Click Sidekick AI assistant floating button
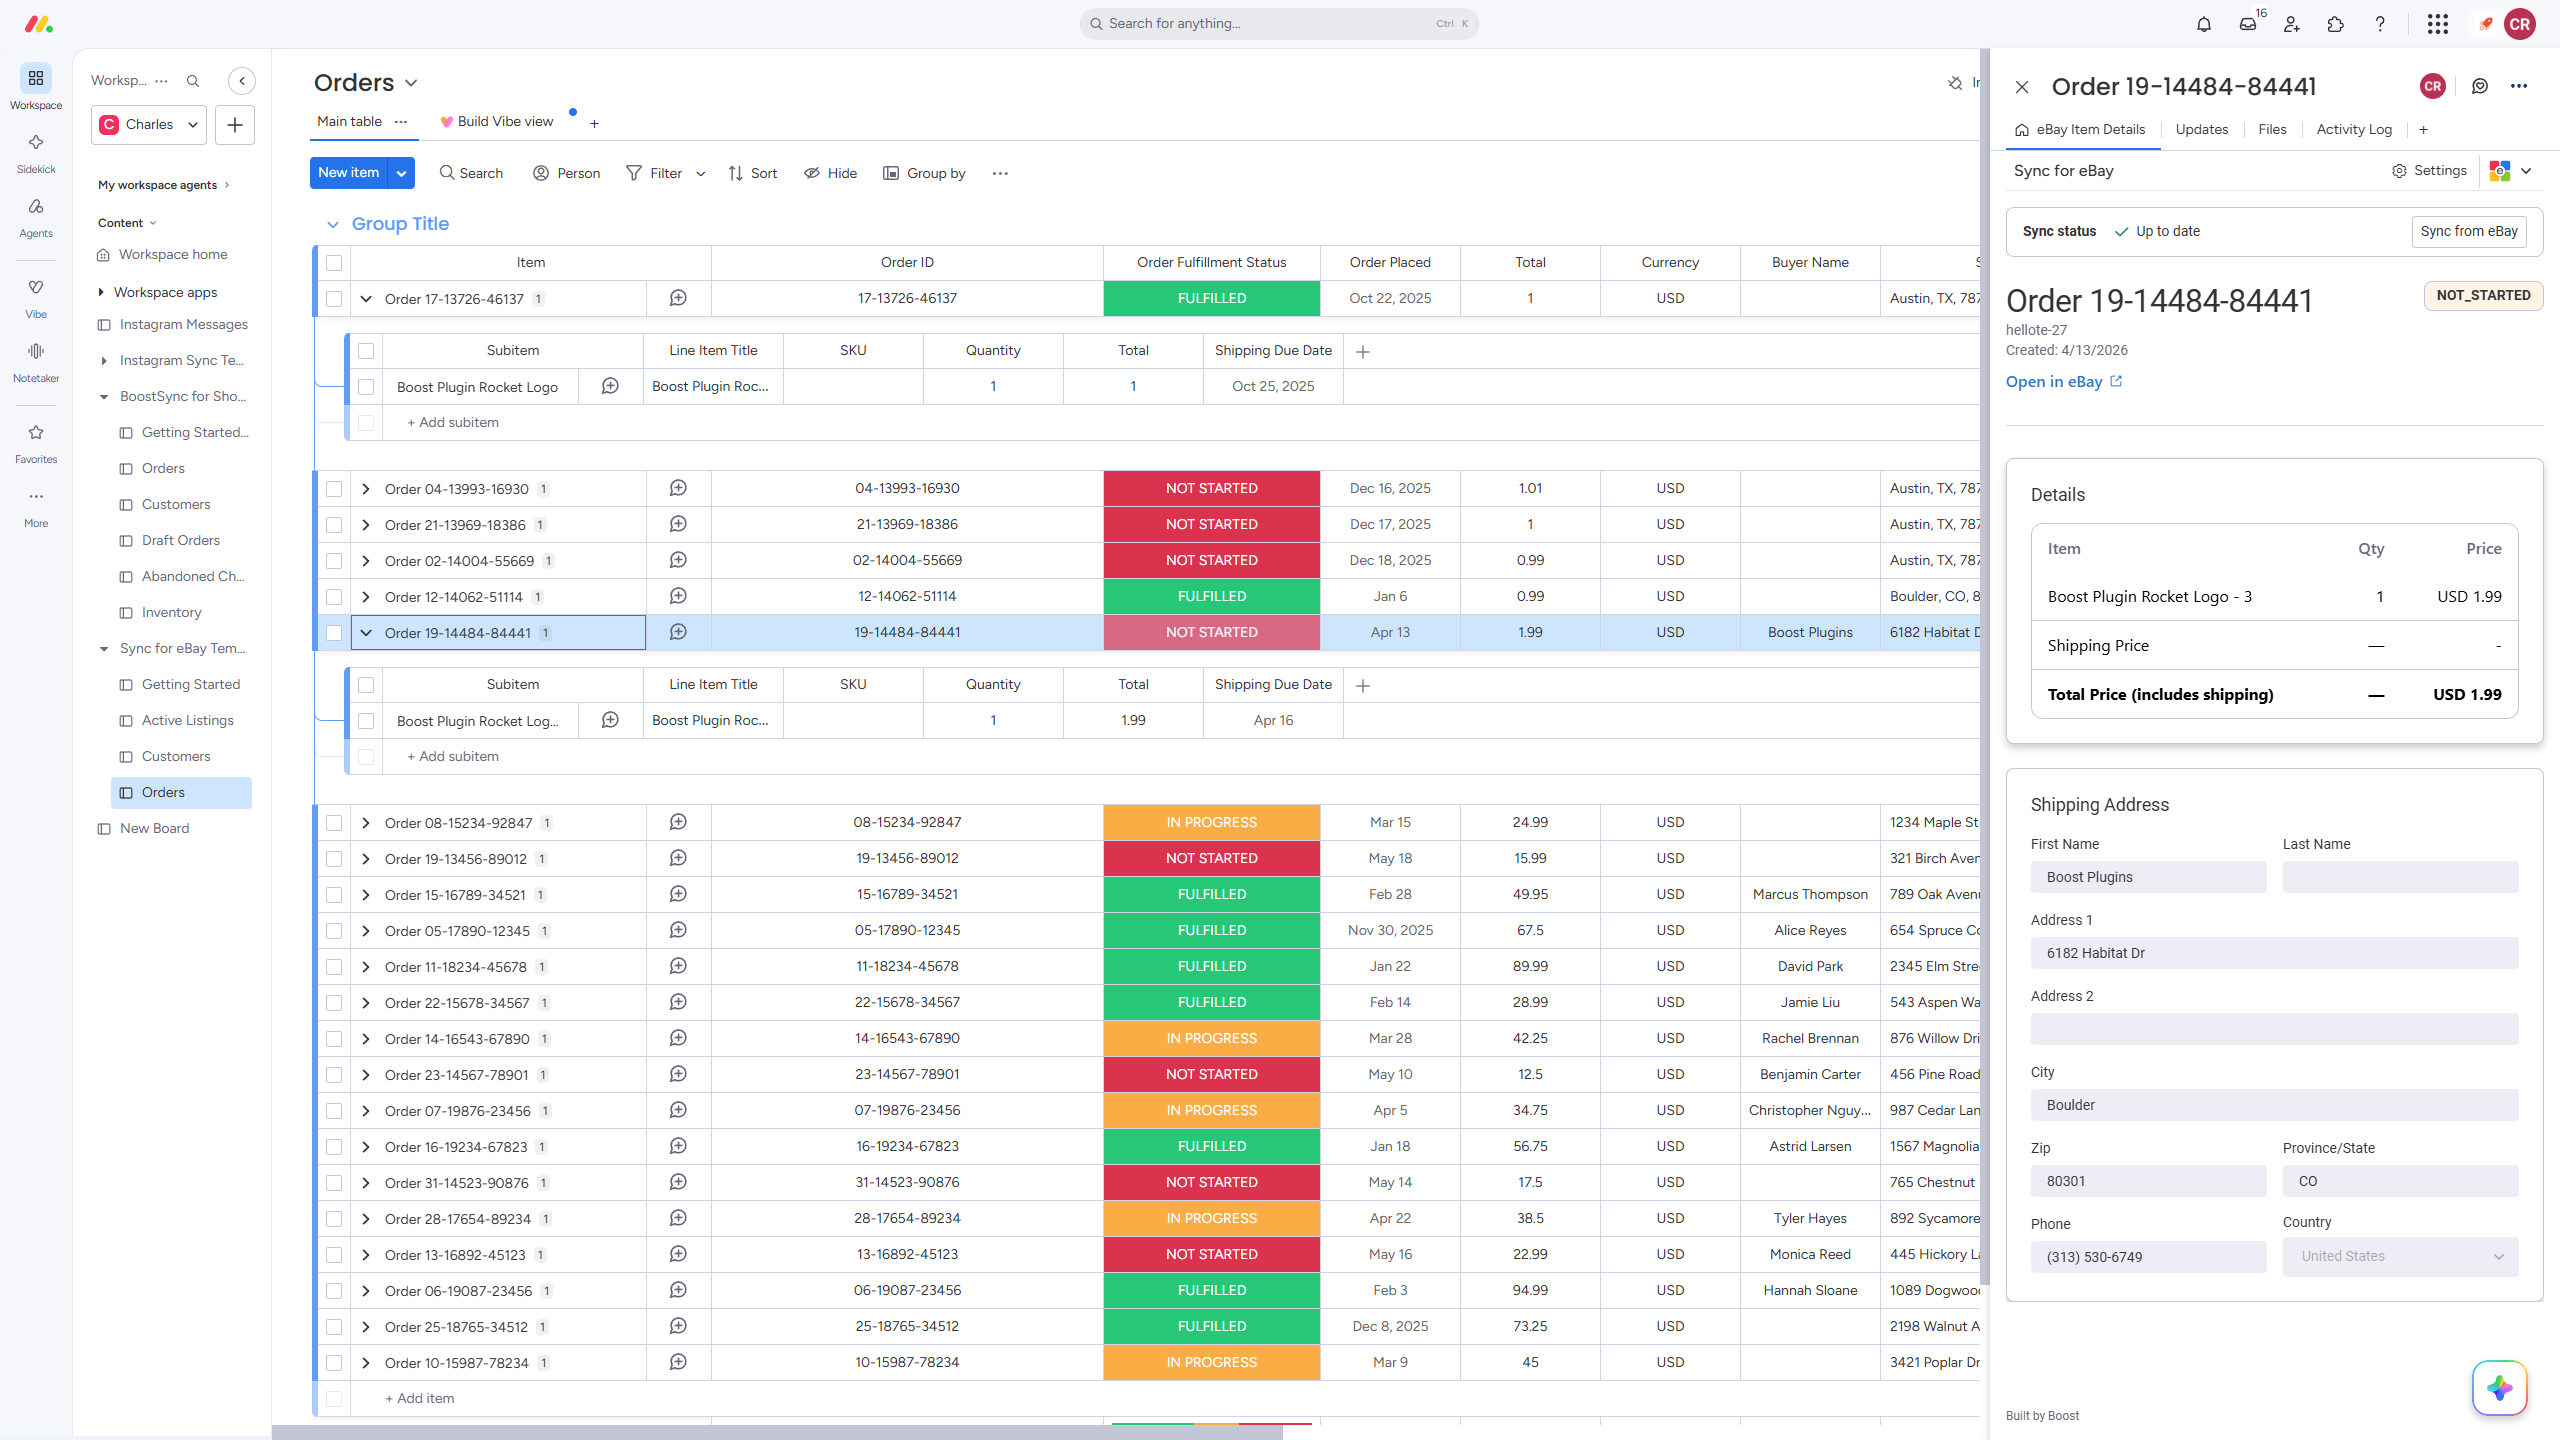This screenshot has width=2560, height=1440. pyautogui.click(x=2500, y=1388)
